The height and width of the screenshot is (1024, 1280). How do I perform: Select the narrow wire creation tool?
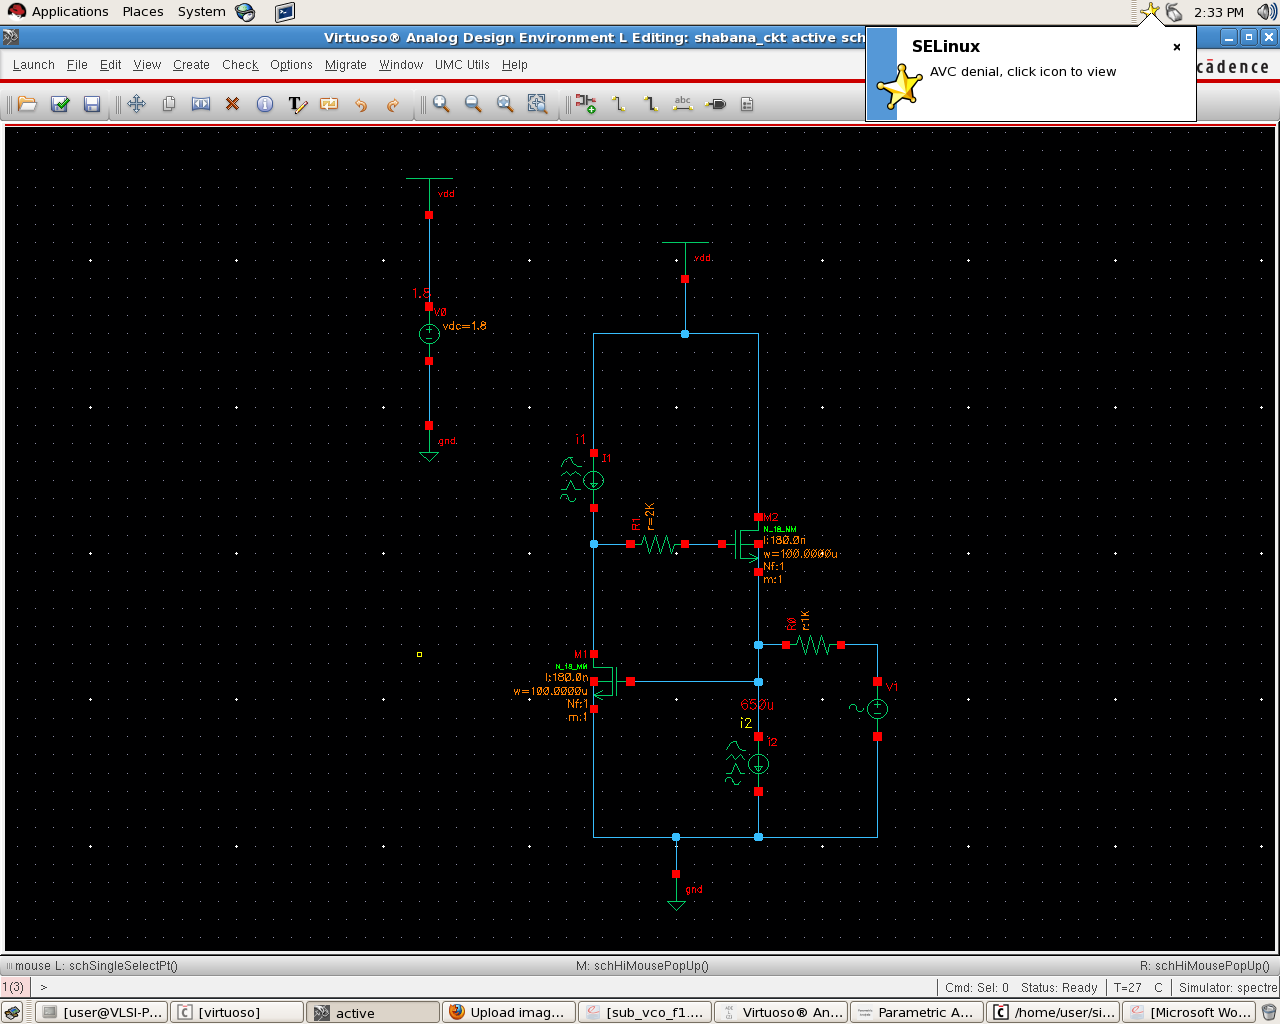(x=618, y=104)
